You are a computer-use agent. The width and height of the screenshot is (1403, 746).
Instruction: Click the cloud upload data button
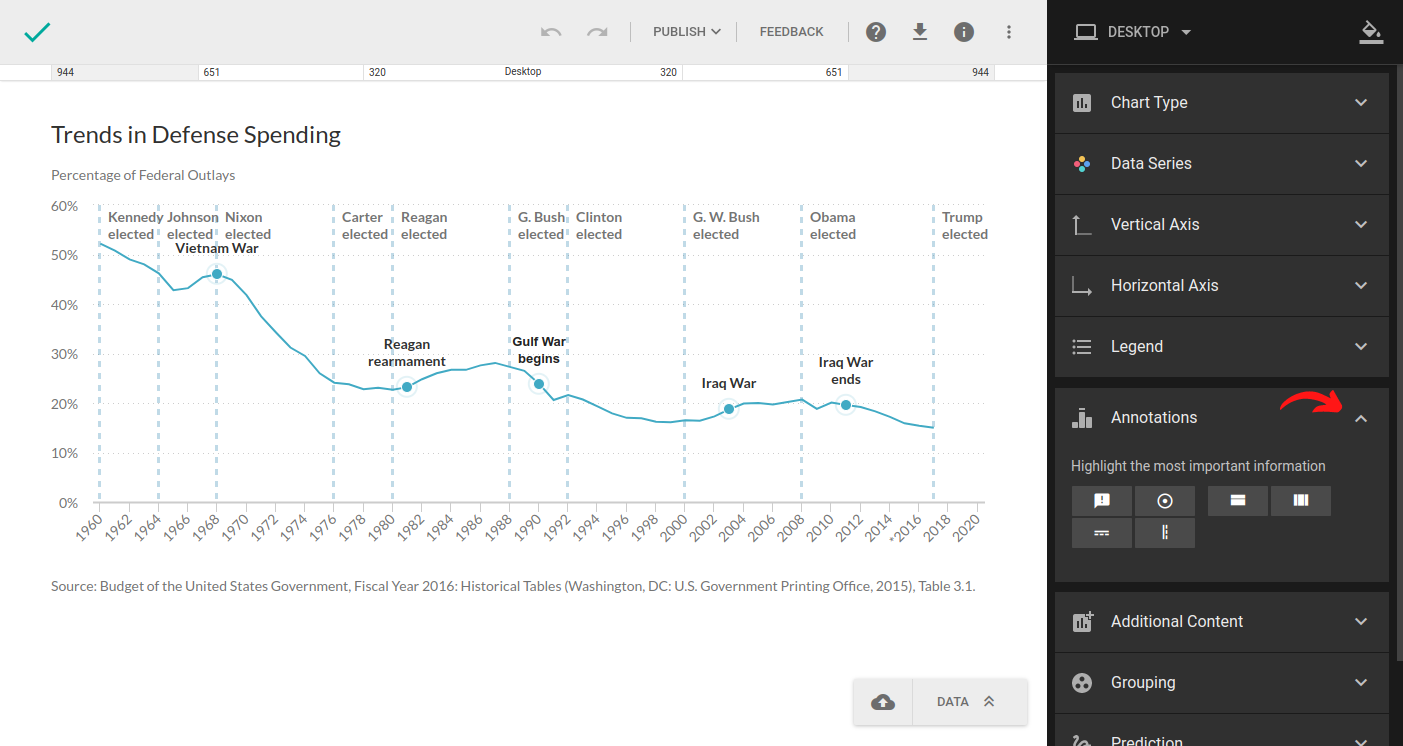pyautogui.click(x=883, y=702)
